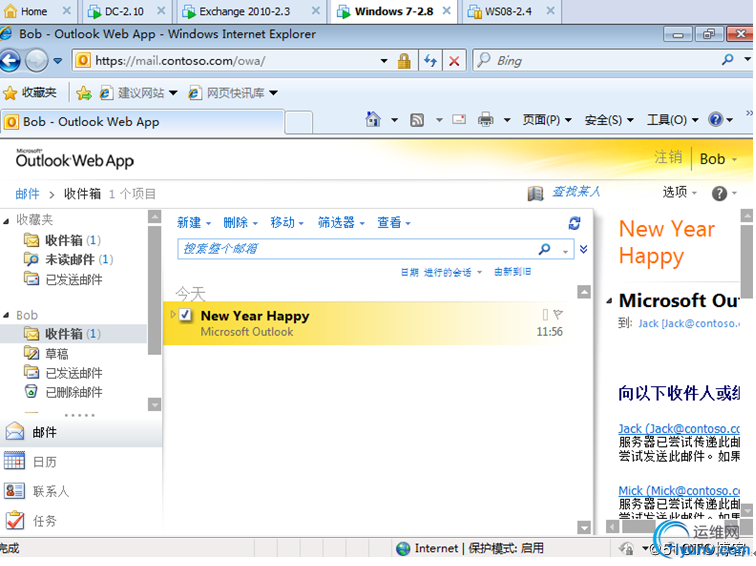756x566 pixels.
Task: Open the 删除 dropdown menu
Action: click(241, 223)
